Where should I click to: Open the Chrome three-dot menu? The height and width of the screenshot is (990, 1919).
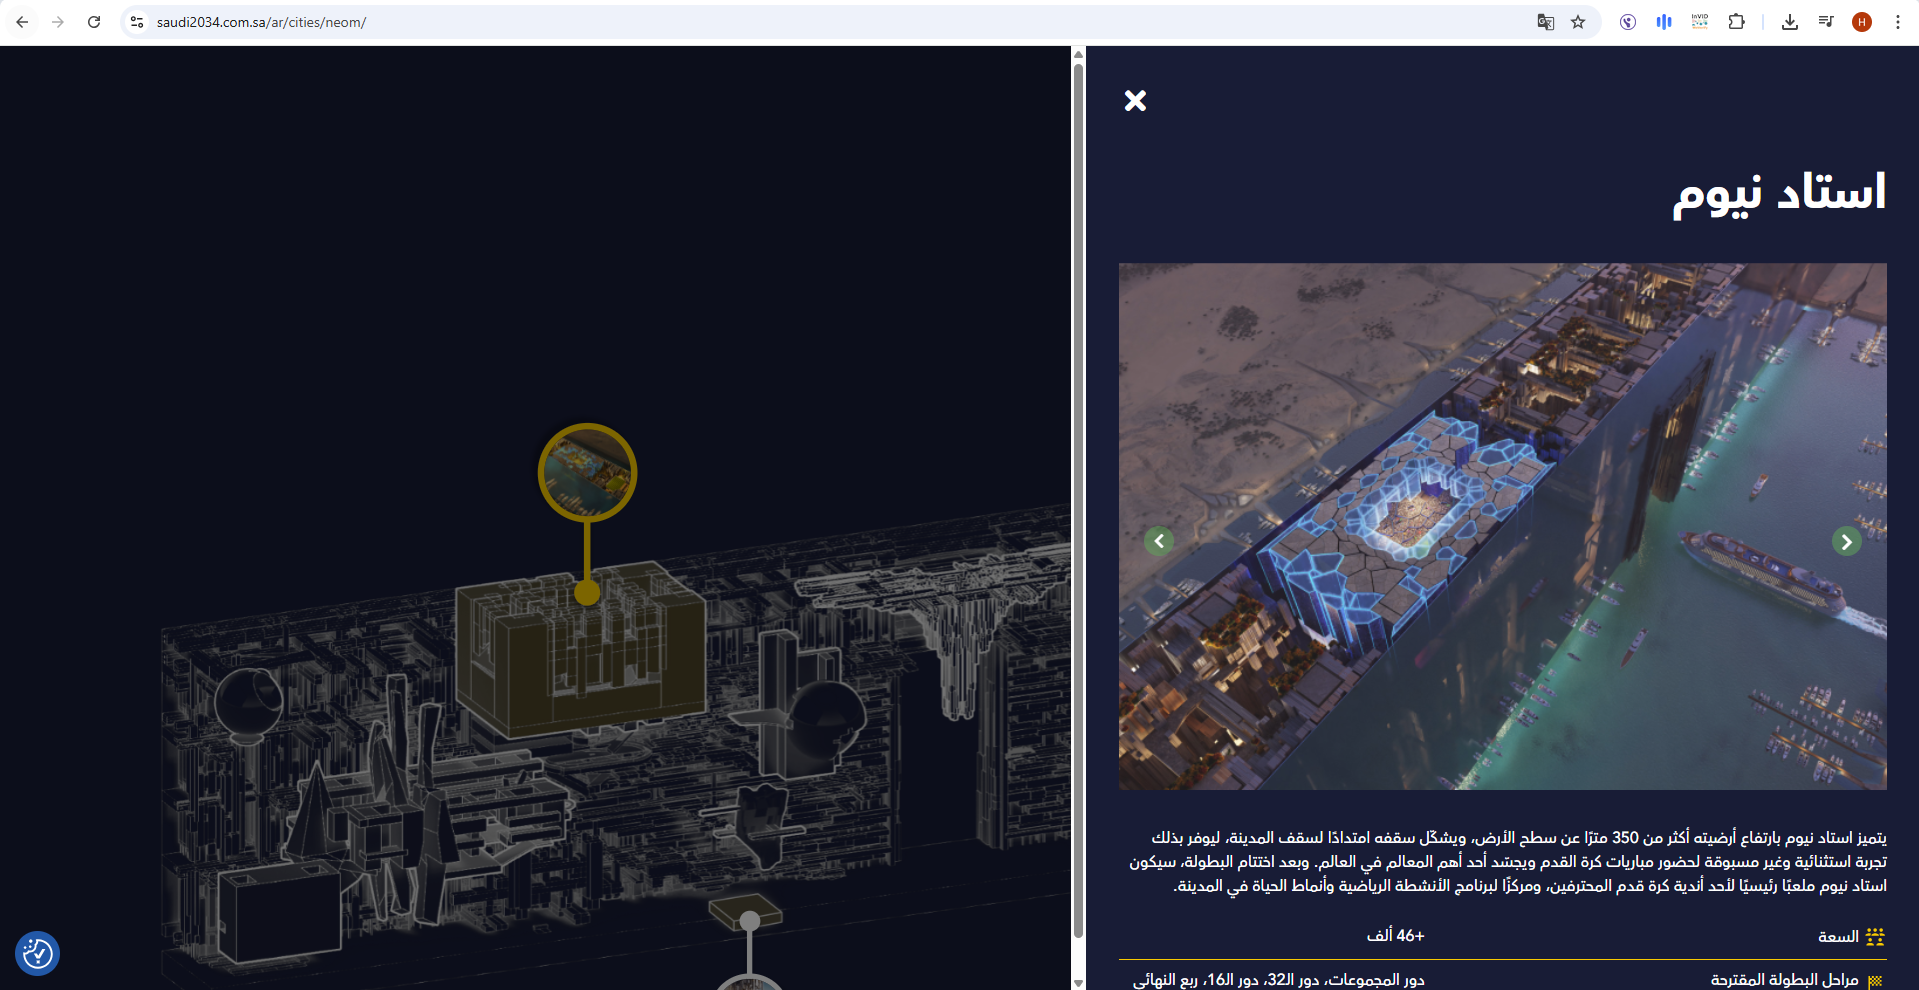click(1897, 22)
